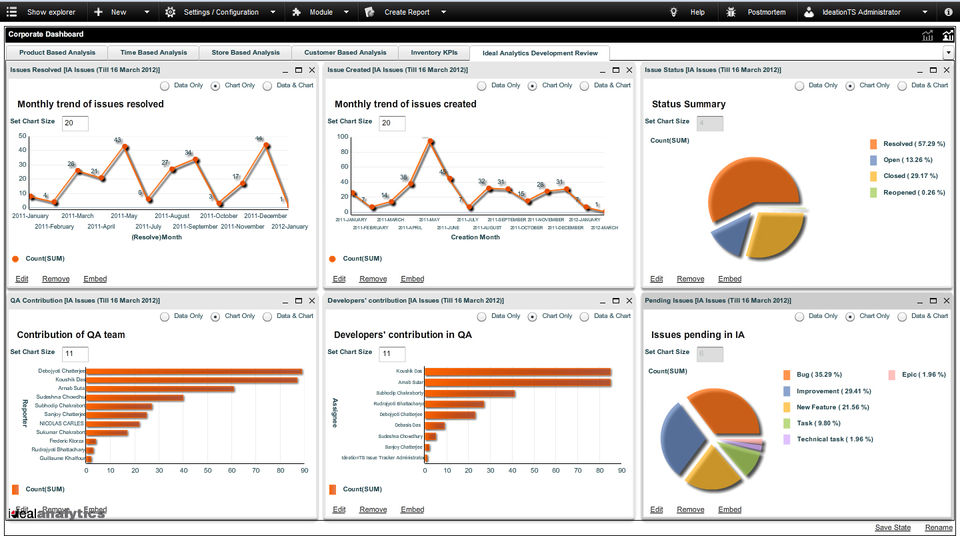Click the info icon in top bar
The image size is (960, 536).
(948, 12)
